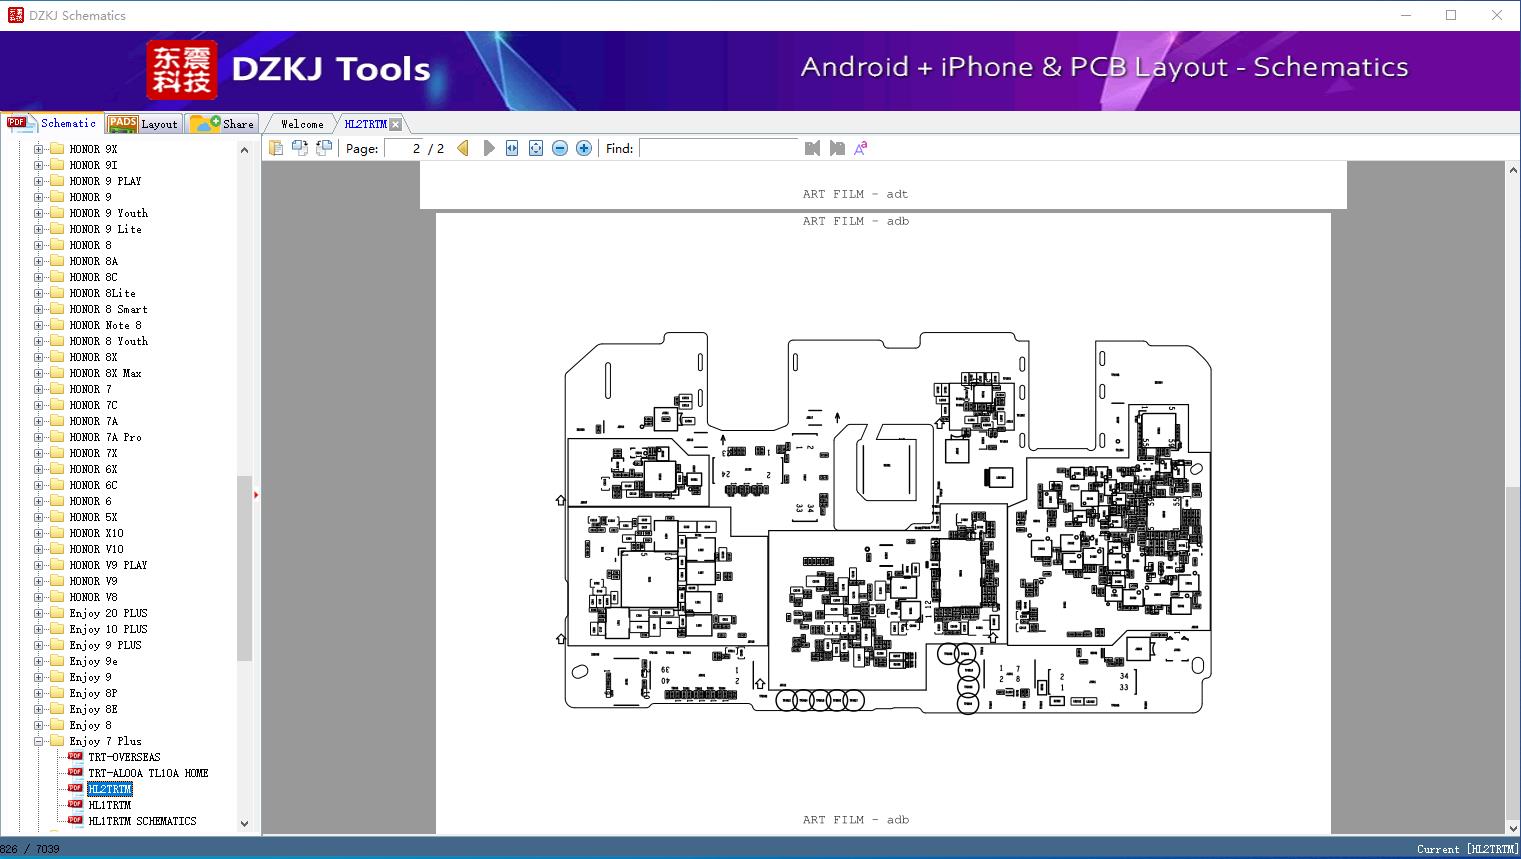Expand the HONOR 6X folder
The height and width of the screenshot is (859, 1521).
click(39, 469)
